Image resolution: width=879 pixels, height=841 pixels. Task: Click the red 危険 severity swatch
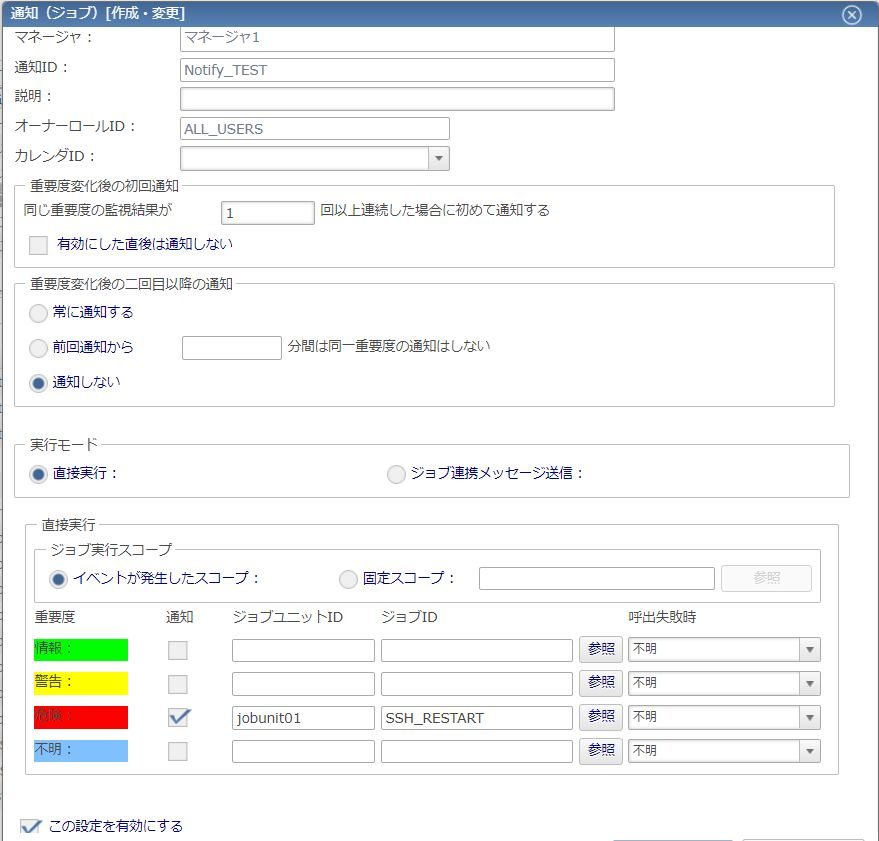coord(81,717)
